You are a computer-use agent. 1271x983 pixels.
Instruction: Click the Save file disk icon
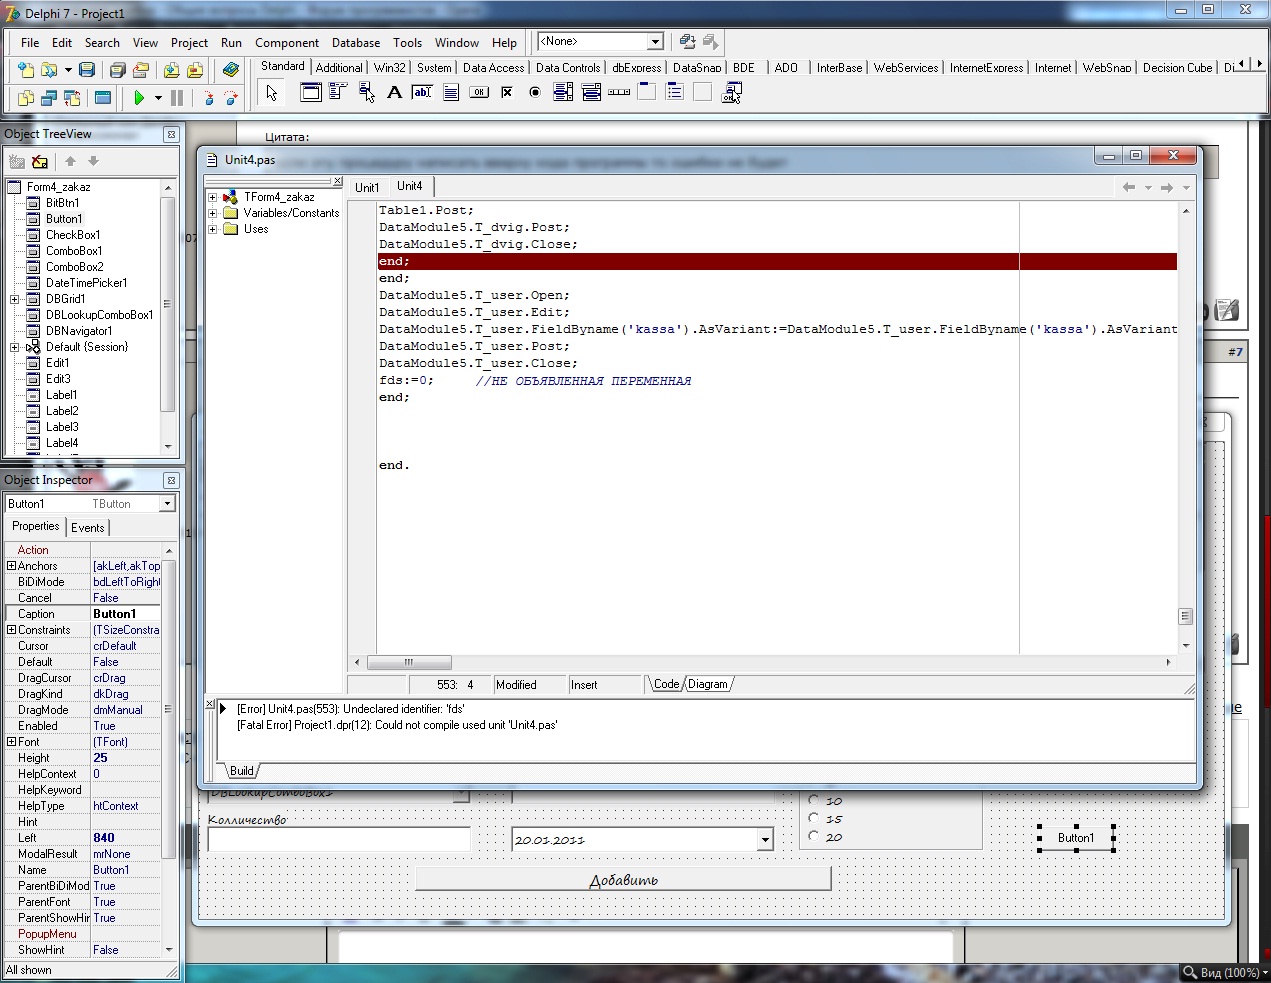click(x=87, y=70)
